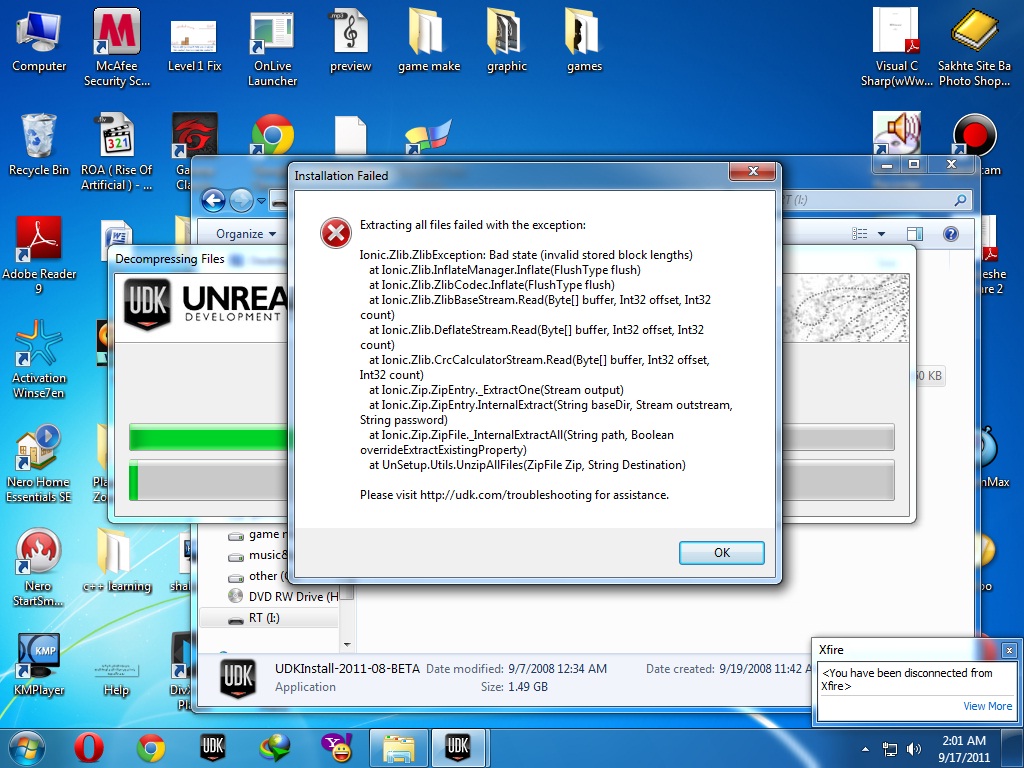Toggle the Explorer preview pane button
1024x768 pixels.
click(914, 234)
